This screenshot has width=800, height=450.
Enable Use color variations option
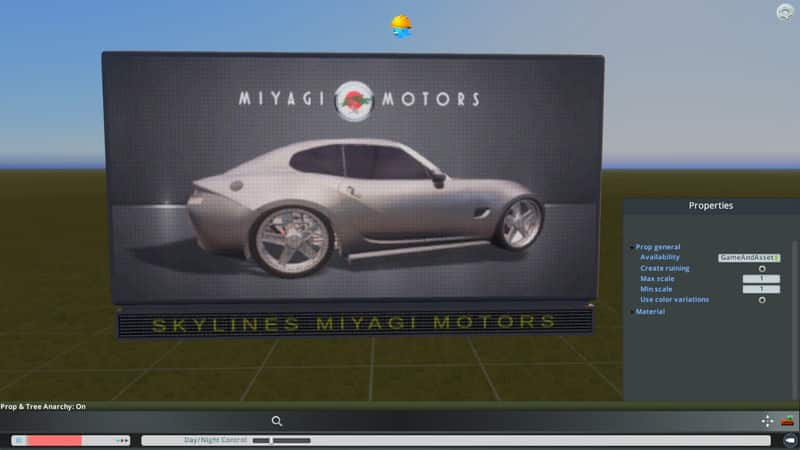click(x=762, y=300)
